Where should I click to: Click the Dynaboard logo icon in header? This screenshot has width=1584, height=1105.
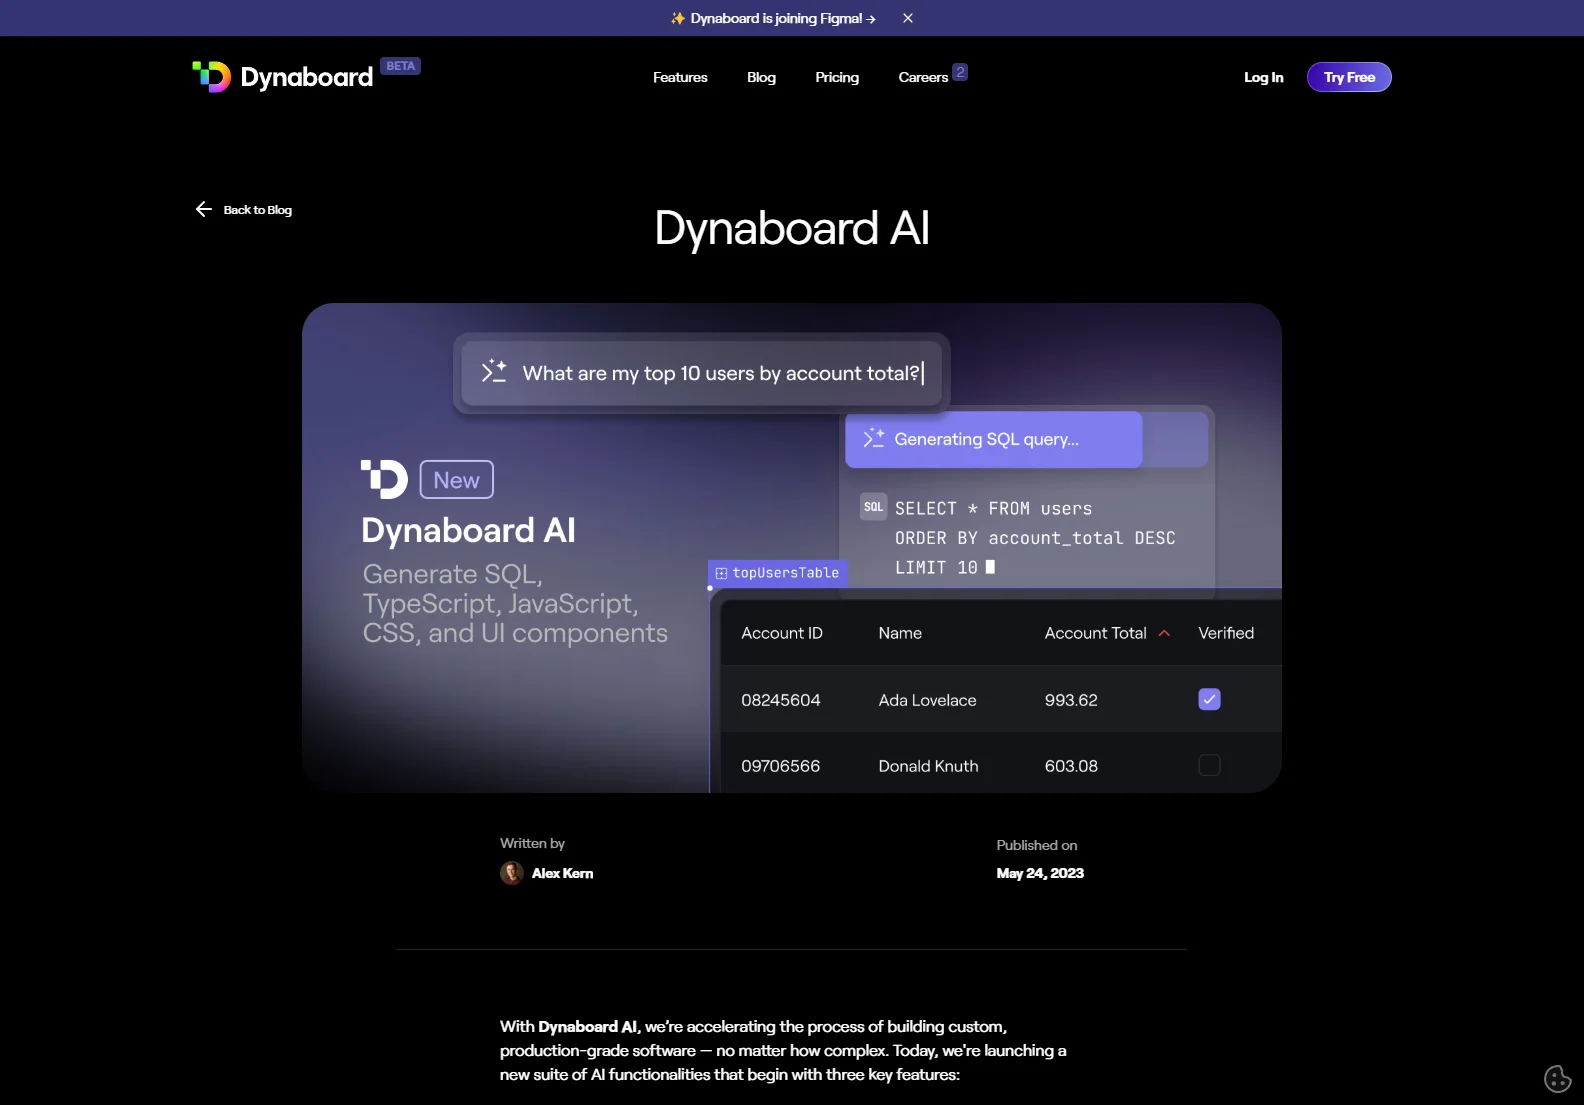(x=211, y=76)
